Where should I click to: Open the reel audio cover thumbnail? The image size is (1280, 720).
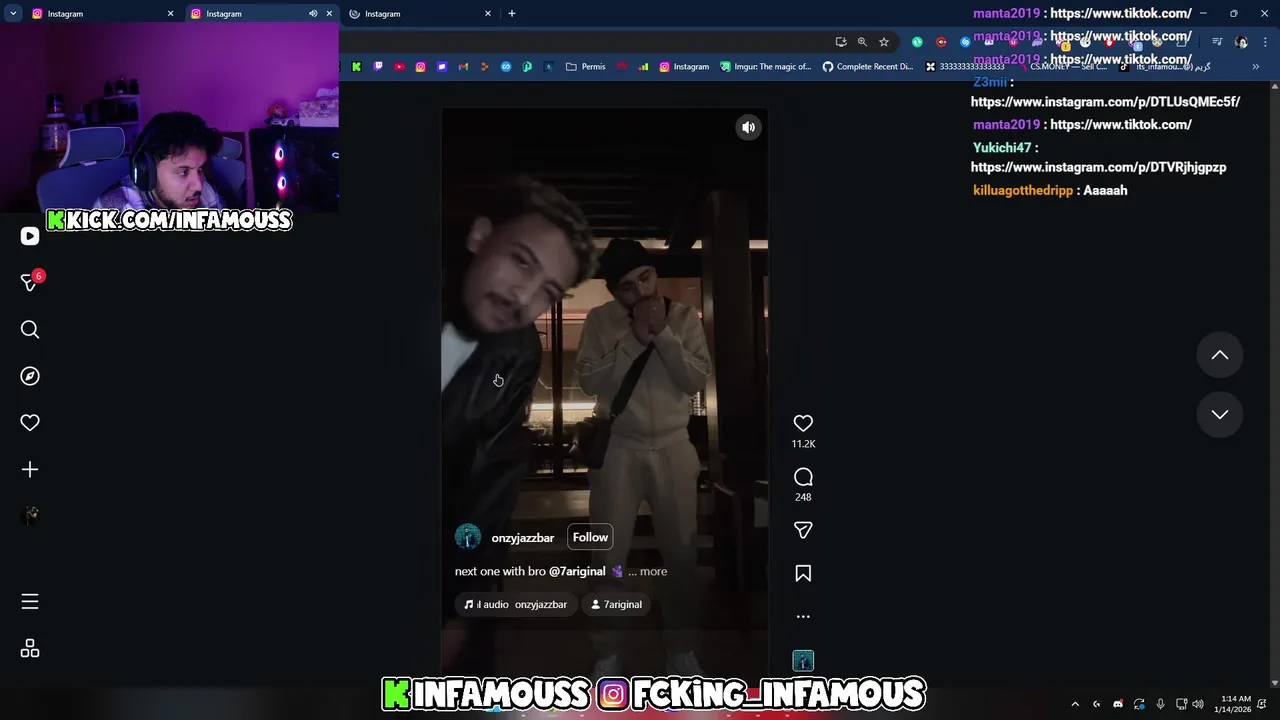tap(803, 660)
